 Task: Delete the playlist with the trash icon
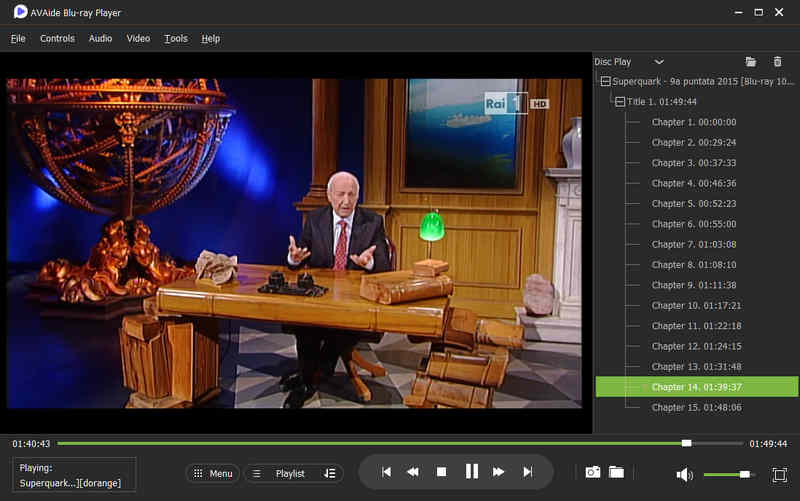tap(778, 62)
